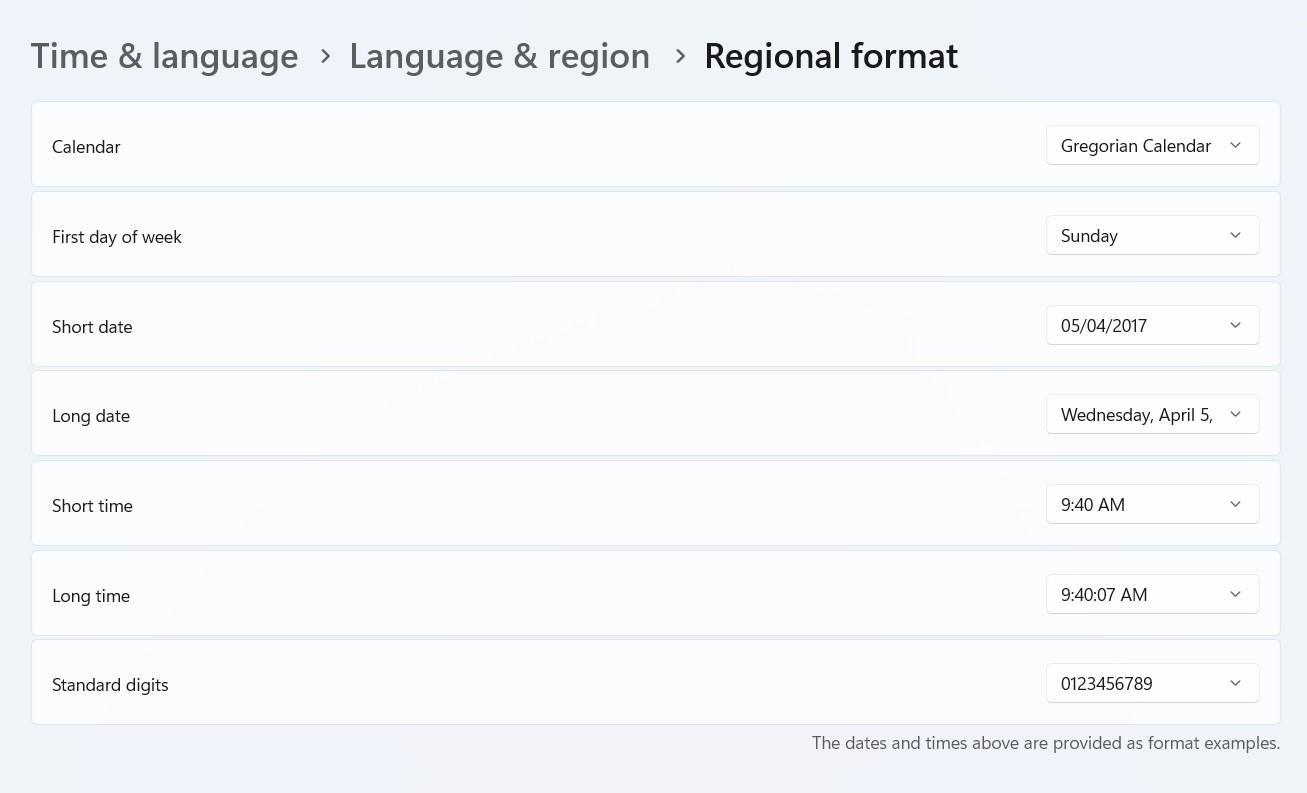The image size is (1307, 793).
Task: Click the Short date row label
Action: coord(92,327)
